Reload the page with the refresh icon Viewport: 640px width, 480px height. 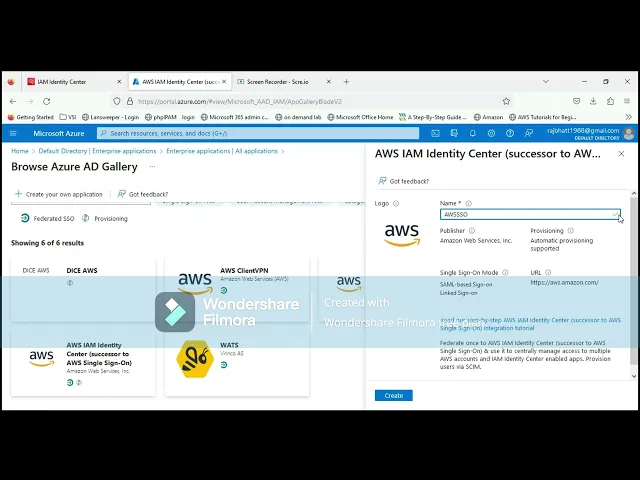pos(47,101)
